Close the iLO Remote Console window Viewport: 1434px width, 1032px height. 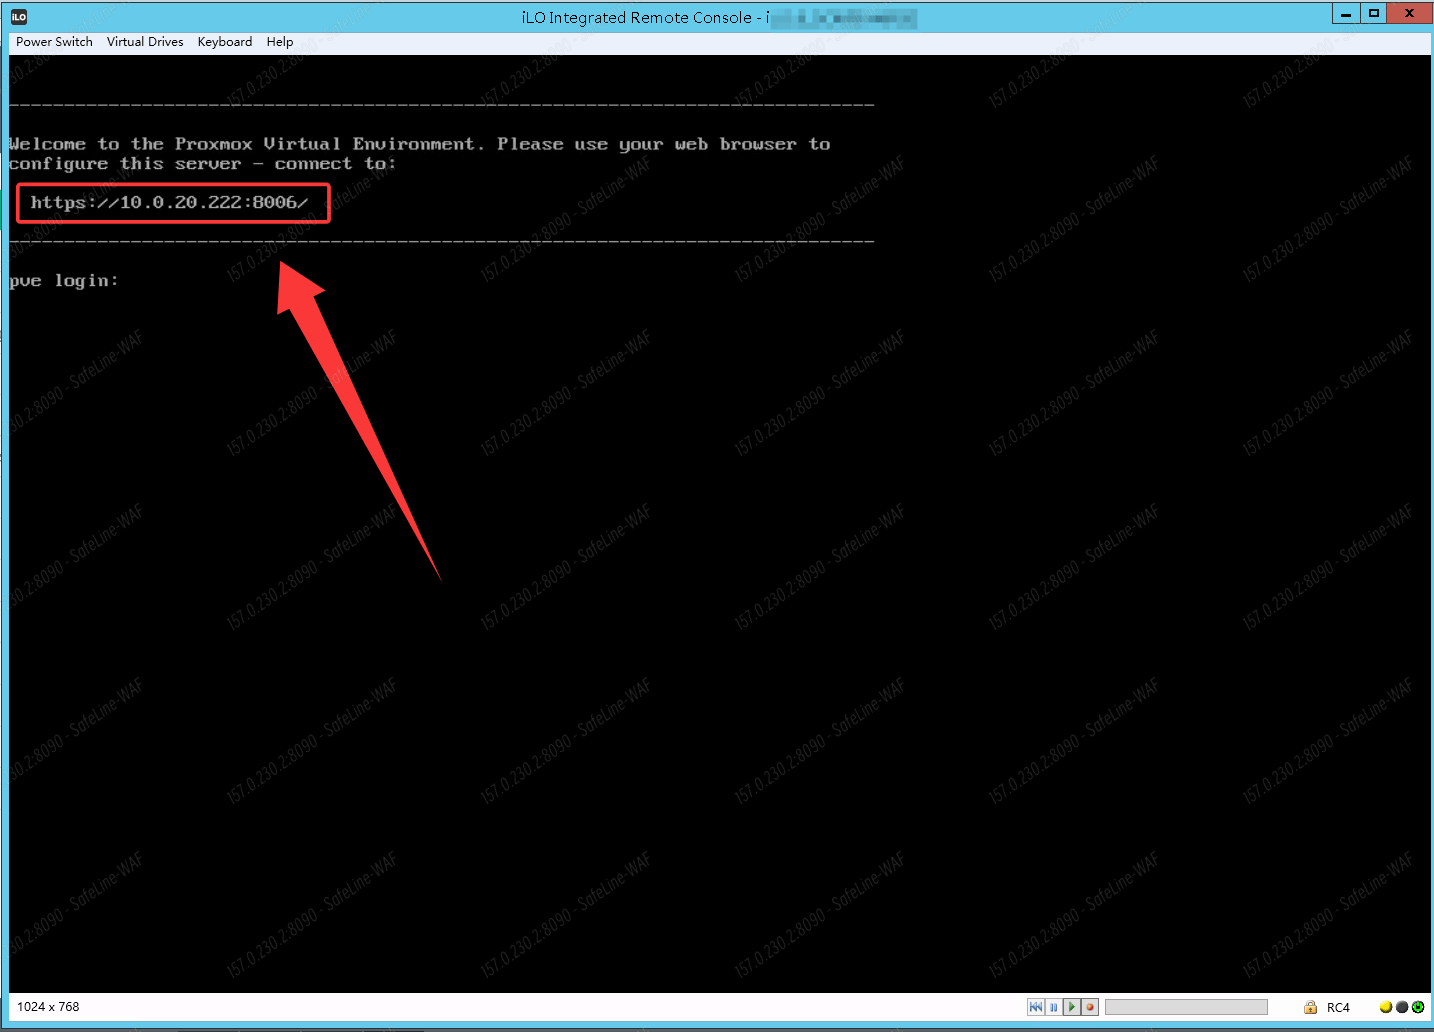1410,13
